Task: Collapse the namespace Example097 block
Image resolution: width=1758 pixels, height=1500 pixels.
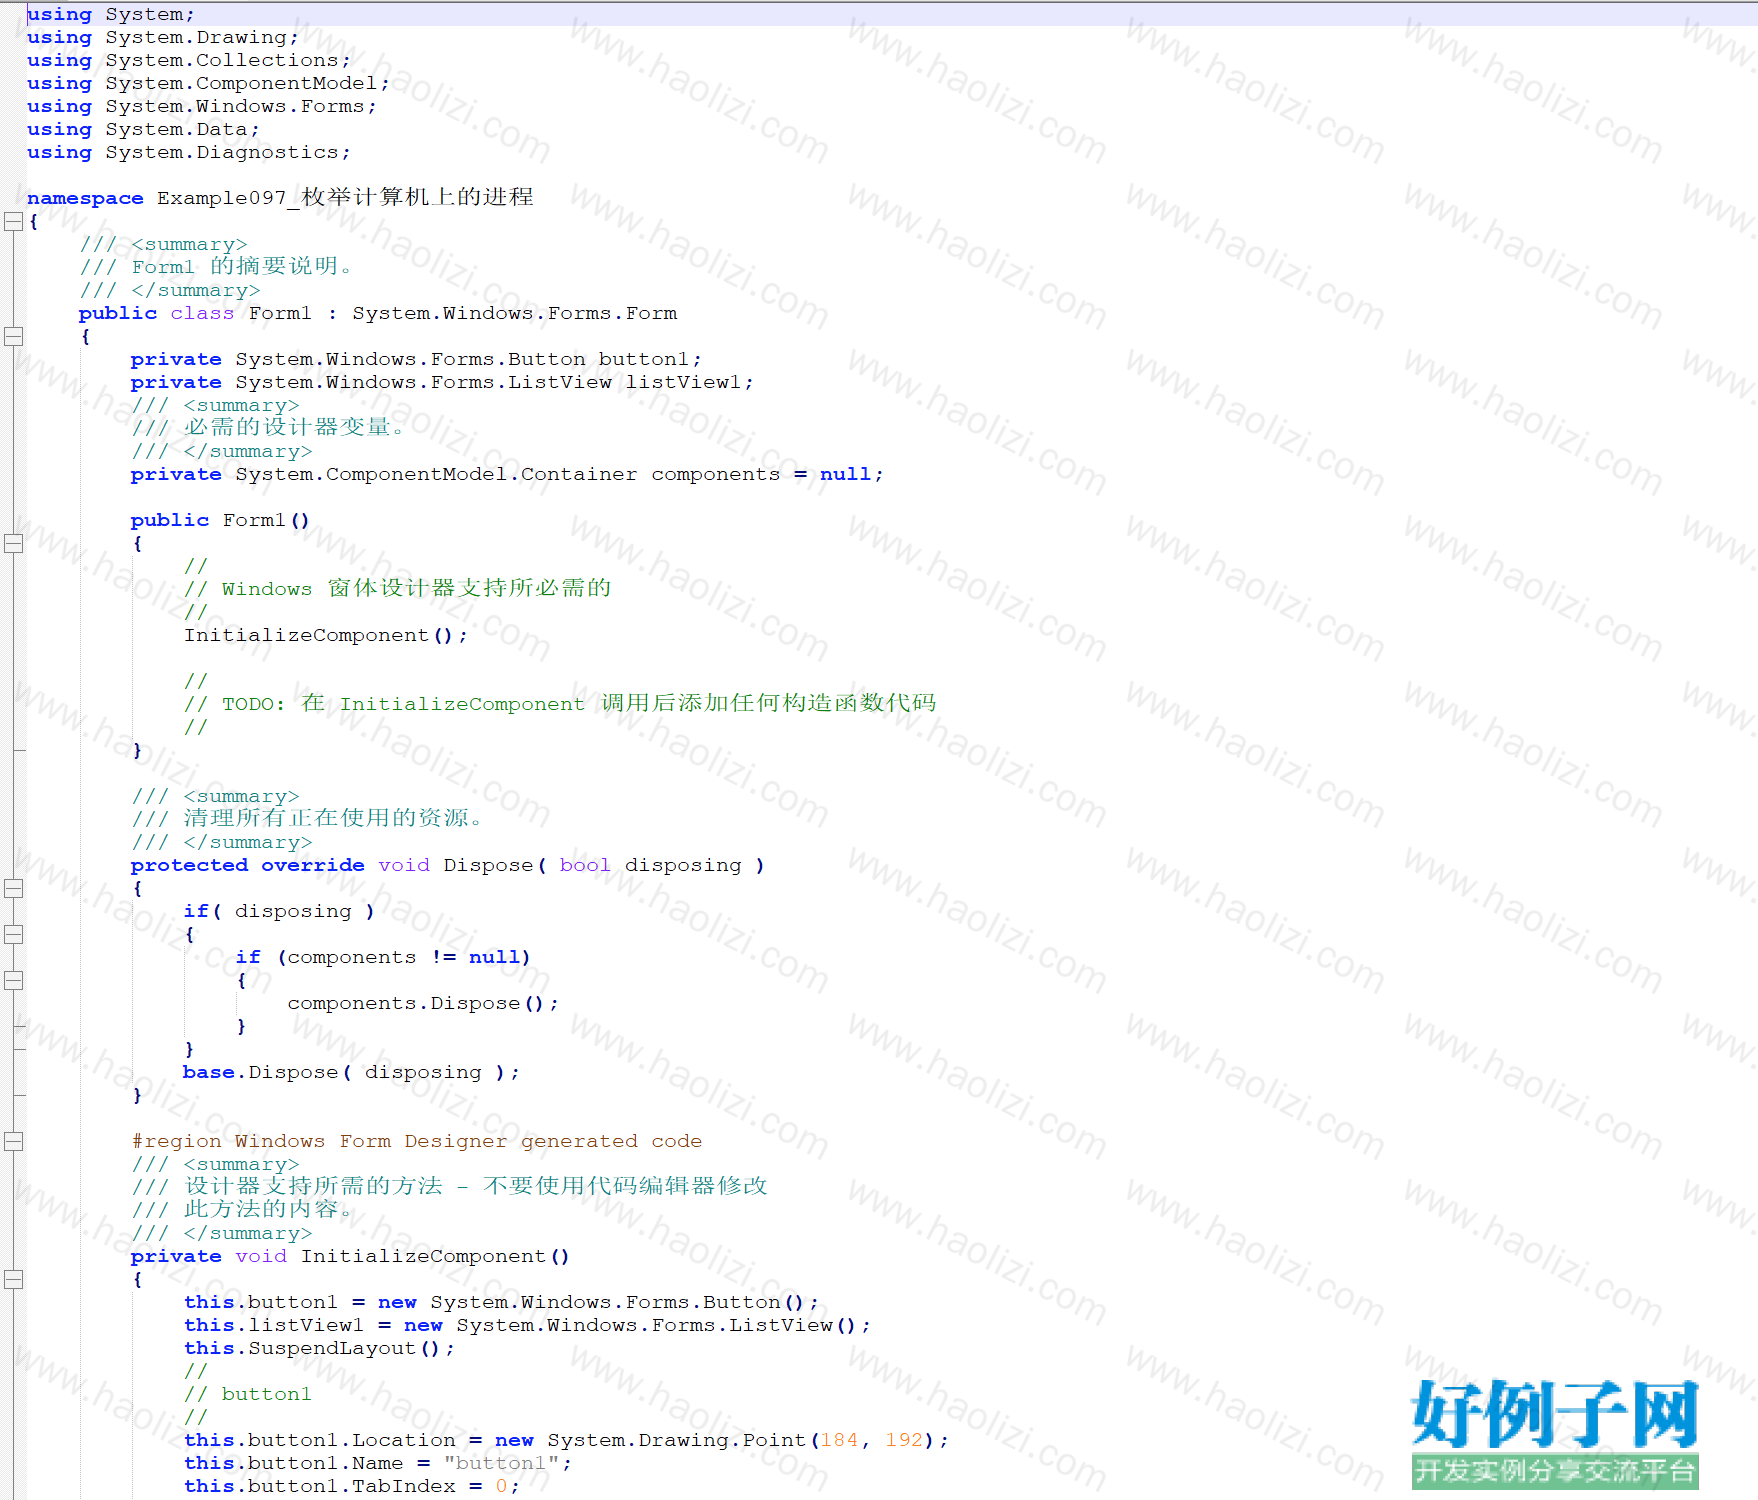Action: (13, 221)
